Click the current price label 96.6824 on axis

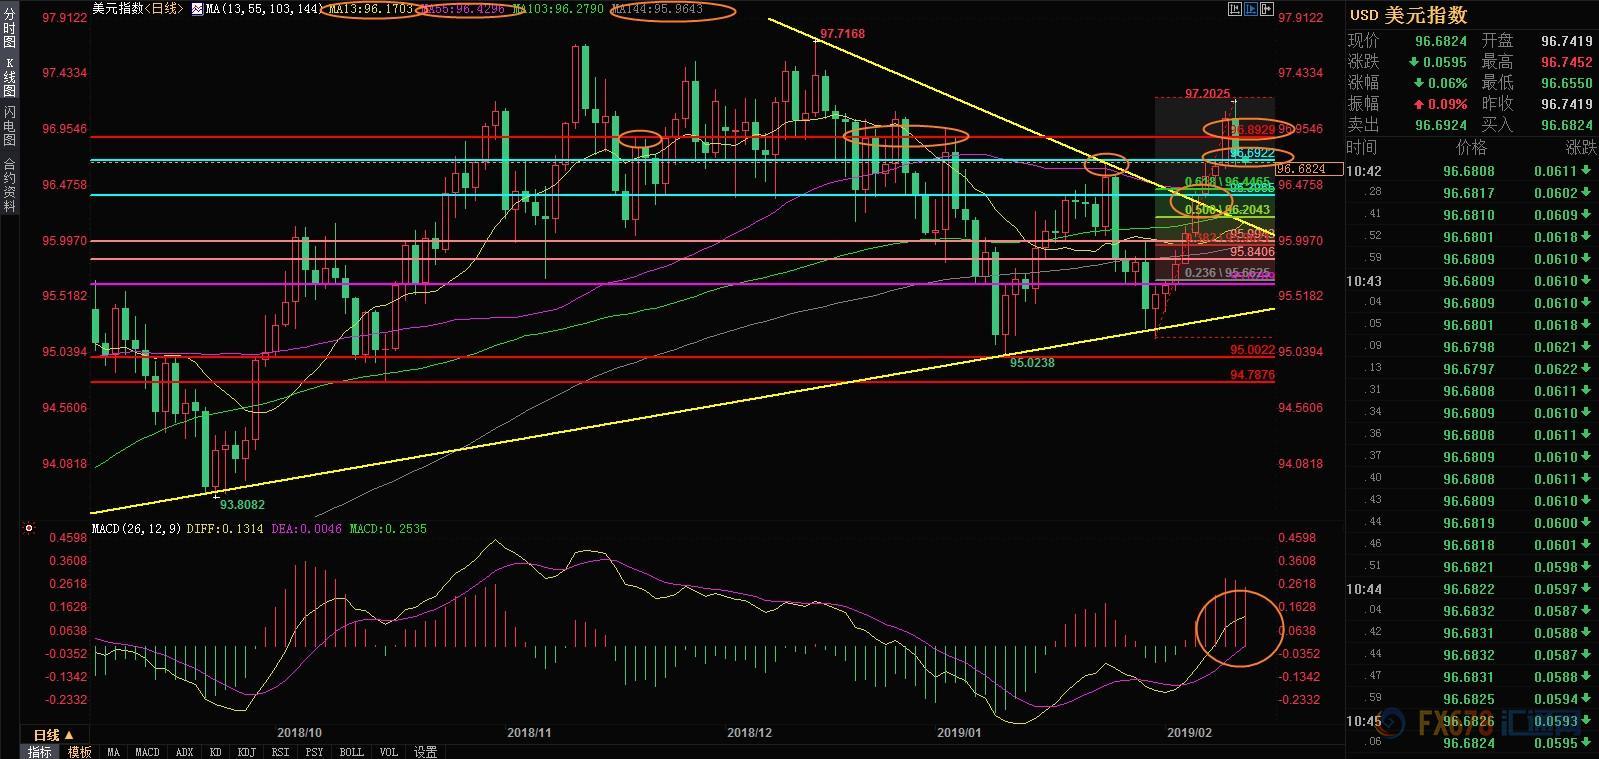[x=1300, y=168]
